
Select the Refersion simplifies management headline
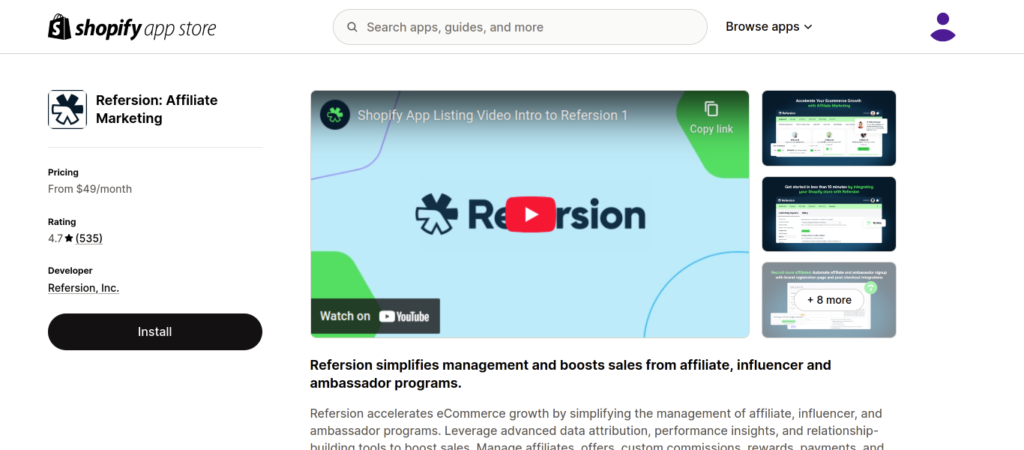[570, 374]
